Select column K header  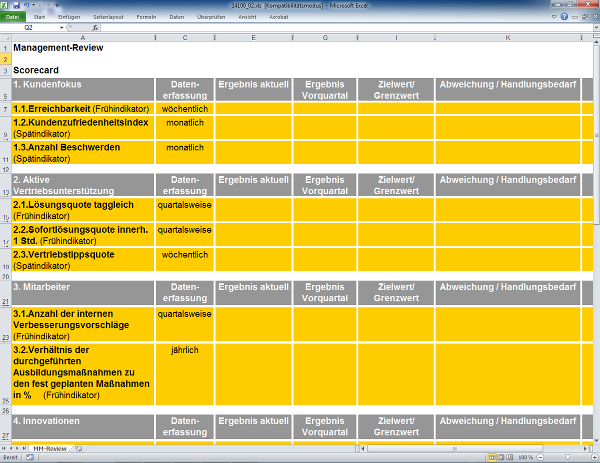point(507,38)
